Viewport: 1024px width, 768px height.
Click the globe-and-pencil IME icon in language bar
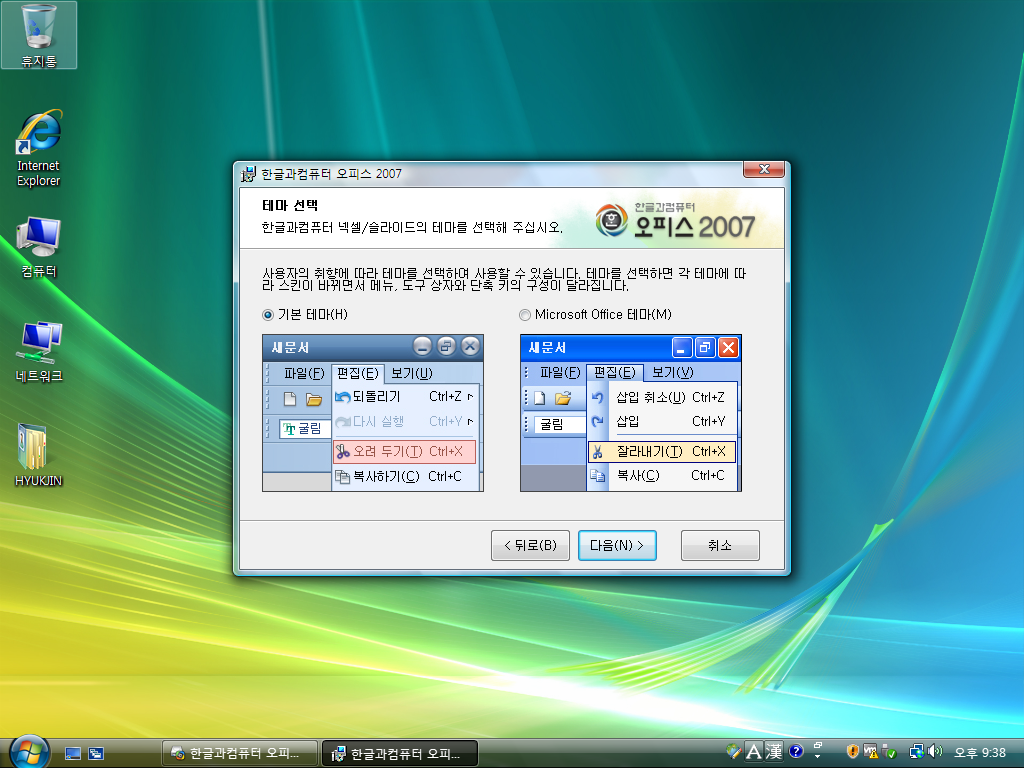pyautogui.click(x=733, y=752)
